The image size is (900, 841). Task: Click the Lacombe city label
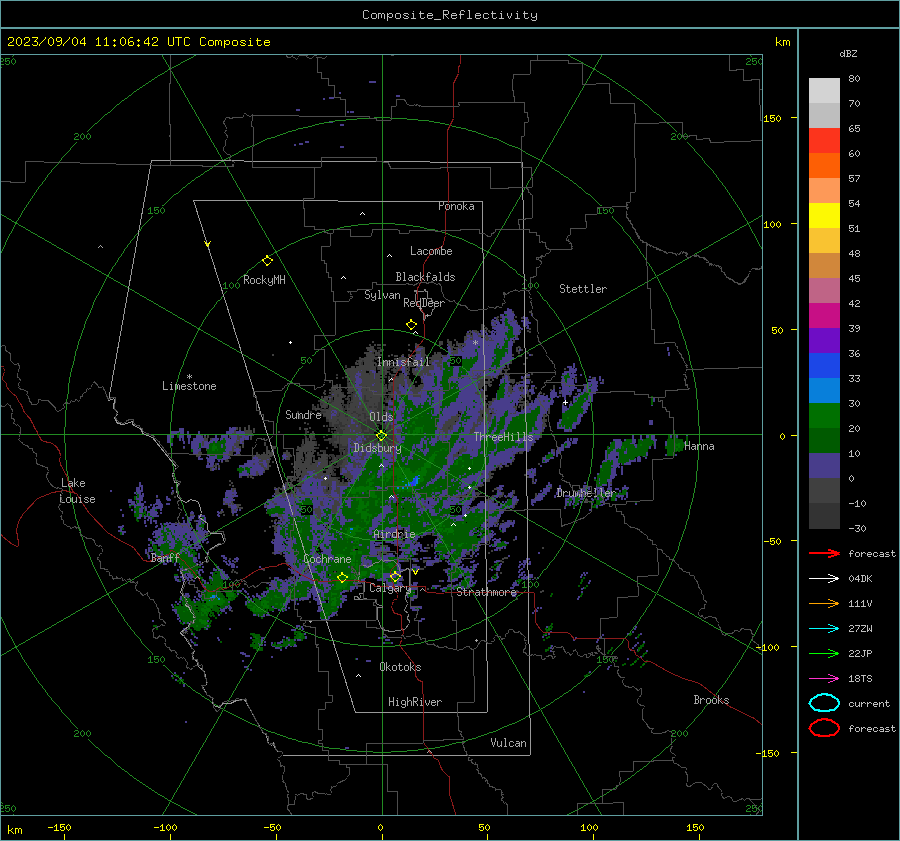pyautogui.click(x=431, y=251)
